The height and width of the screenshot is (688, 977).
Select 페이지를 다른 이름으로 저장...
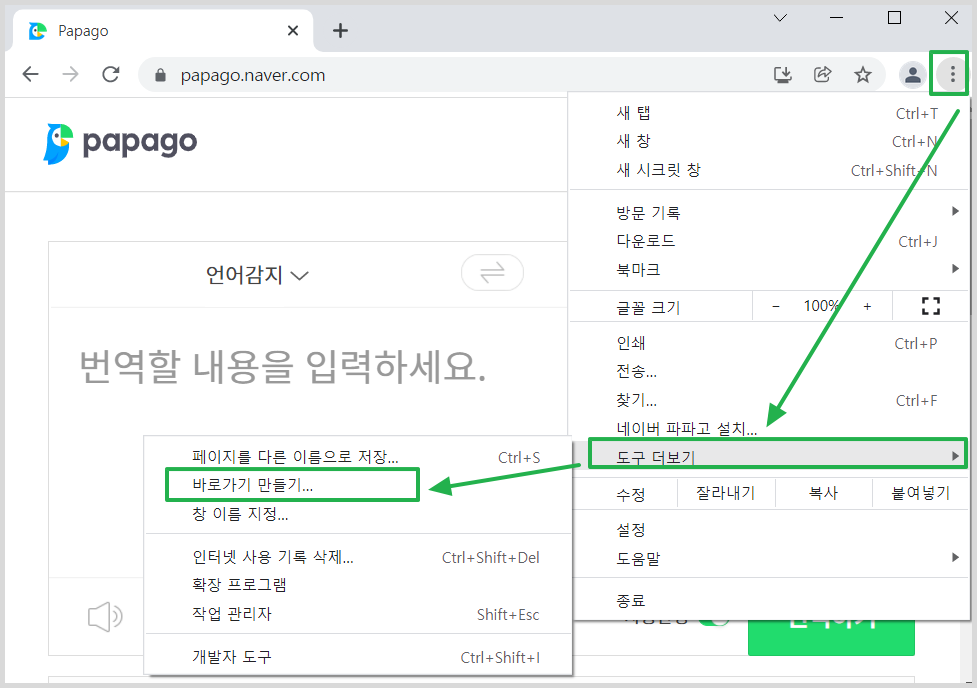coord(358,456)
